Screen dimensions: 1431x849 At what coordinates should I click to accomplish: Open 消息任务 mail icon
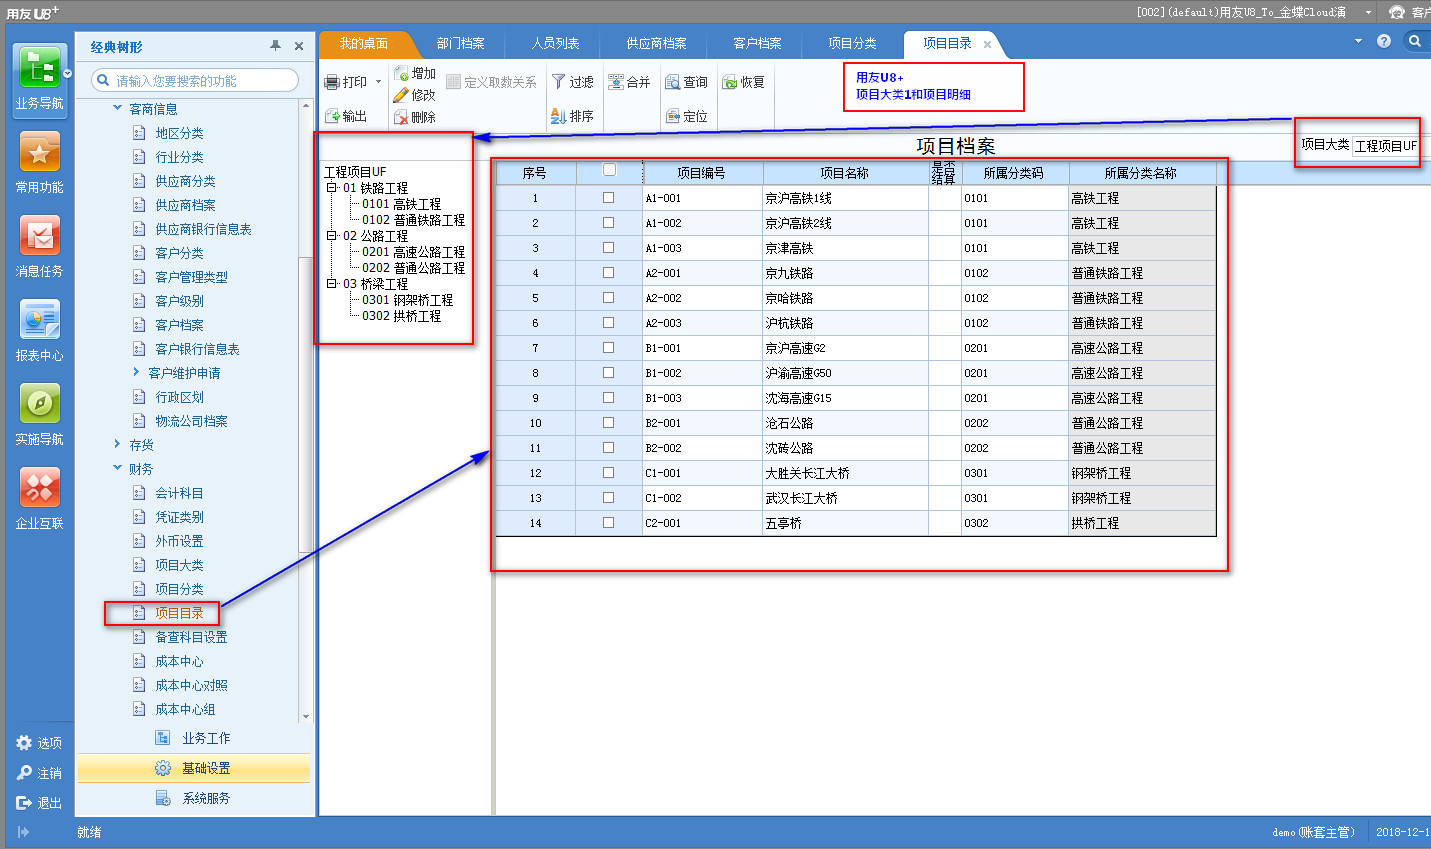click(x=40, y=237)
